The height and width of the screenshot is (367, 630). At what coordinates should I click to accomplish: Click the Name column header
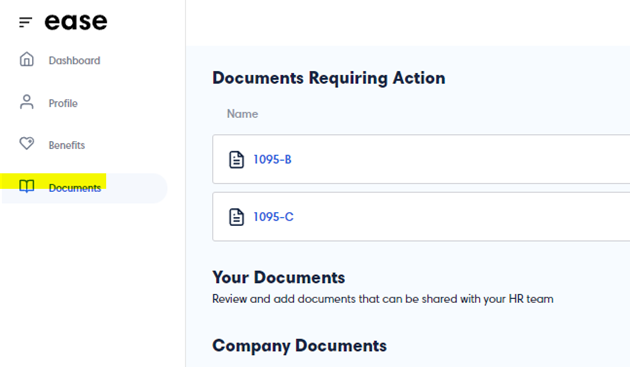point(242,114)
